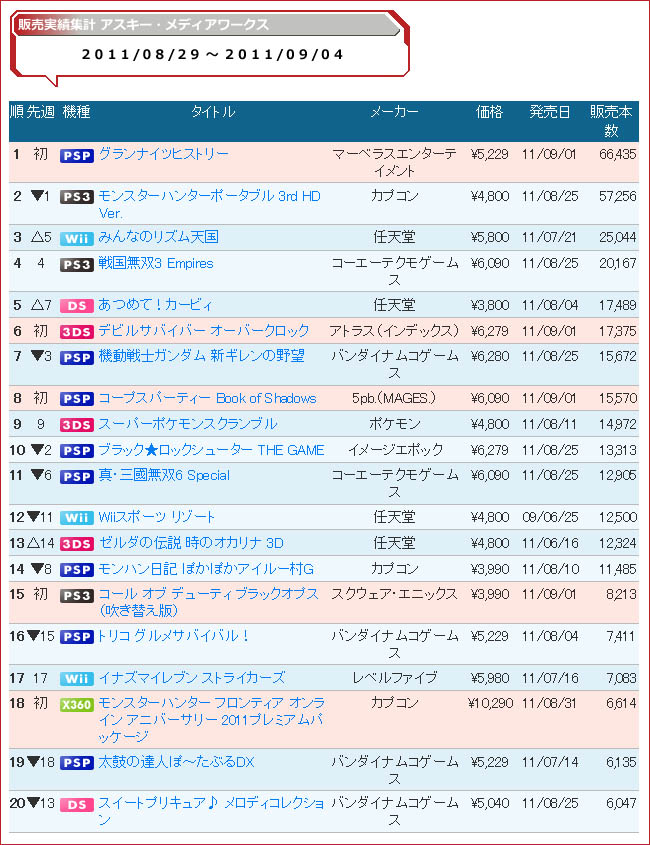Open 機動戦士ガンダム 新ギレンの野望 link

[x=202, y=356]
